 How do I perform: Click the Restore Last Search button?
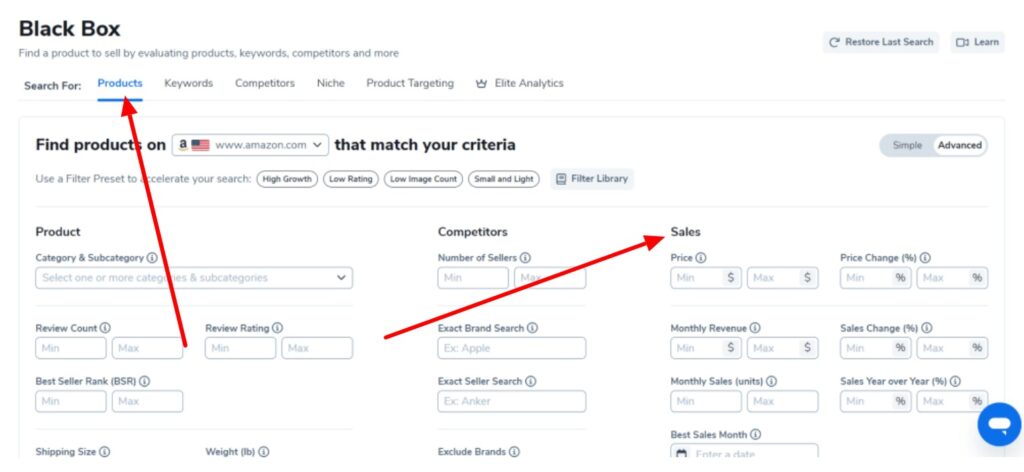[x=881, y=42]
